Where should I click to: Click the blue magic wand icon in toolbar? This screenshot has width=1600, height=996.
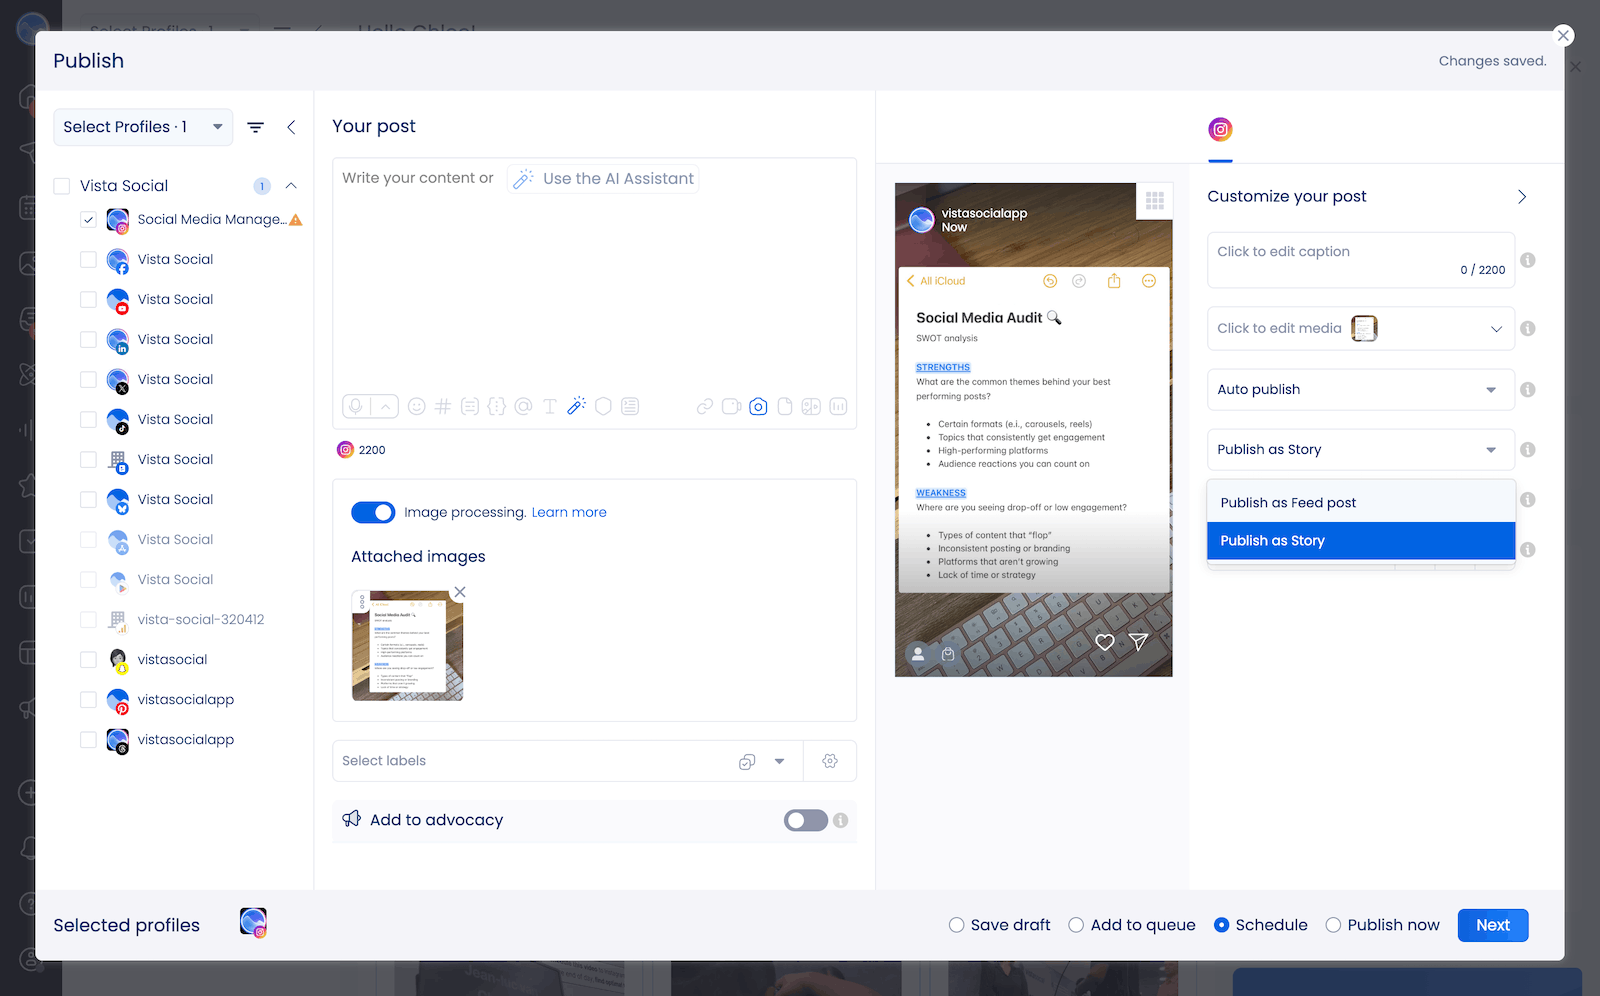tap(576, 406)
